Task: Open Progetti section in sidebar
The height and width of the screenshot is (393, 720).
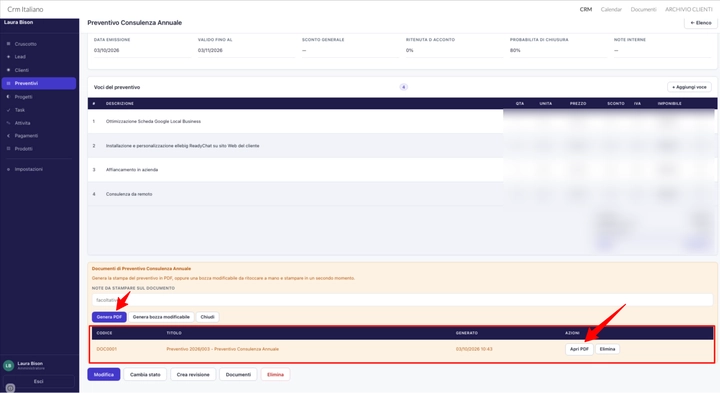Action: (x=39, y=97)
